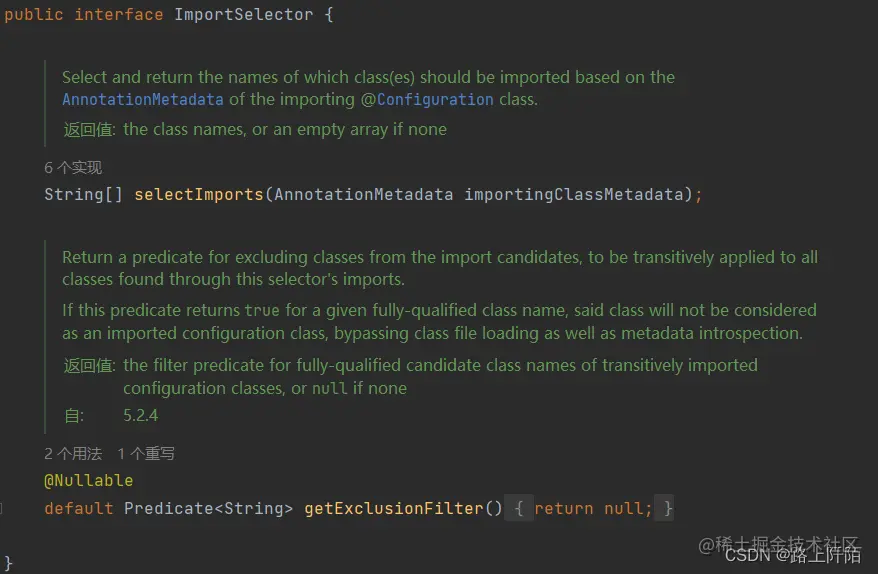Click the selectImports method name
878x574 pixels.
[x=199, y=194]
